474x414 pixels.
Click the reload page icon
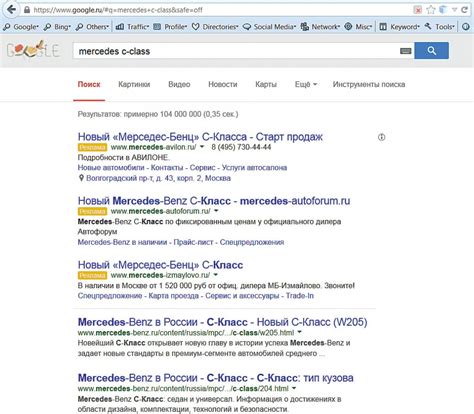pos(464,10)
